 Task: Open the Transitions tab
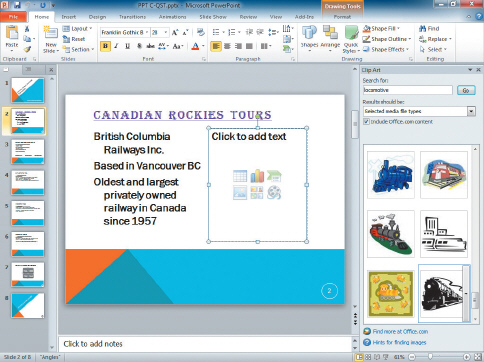tap(132, 17)
